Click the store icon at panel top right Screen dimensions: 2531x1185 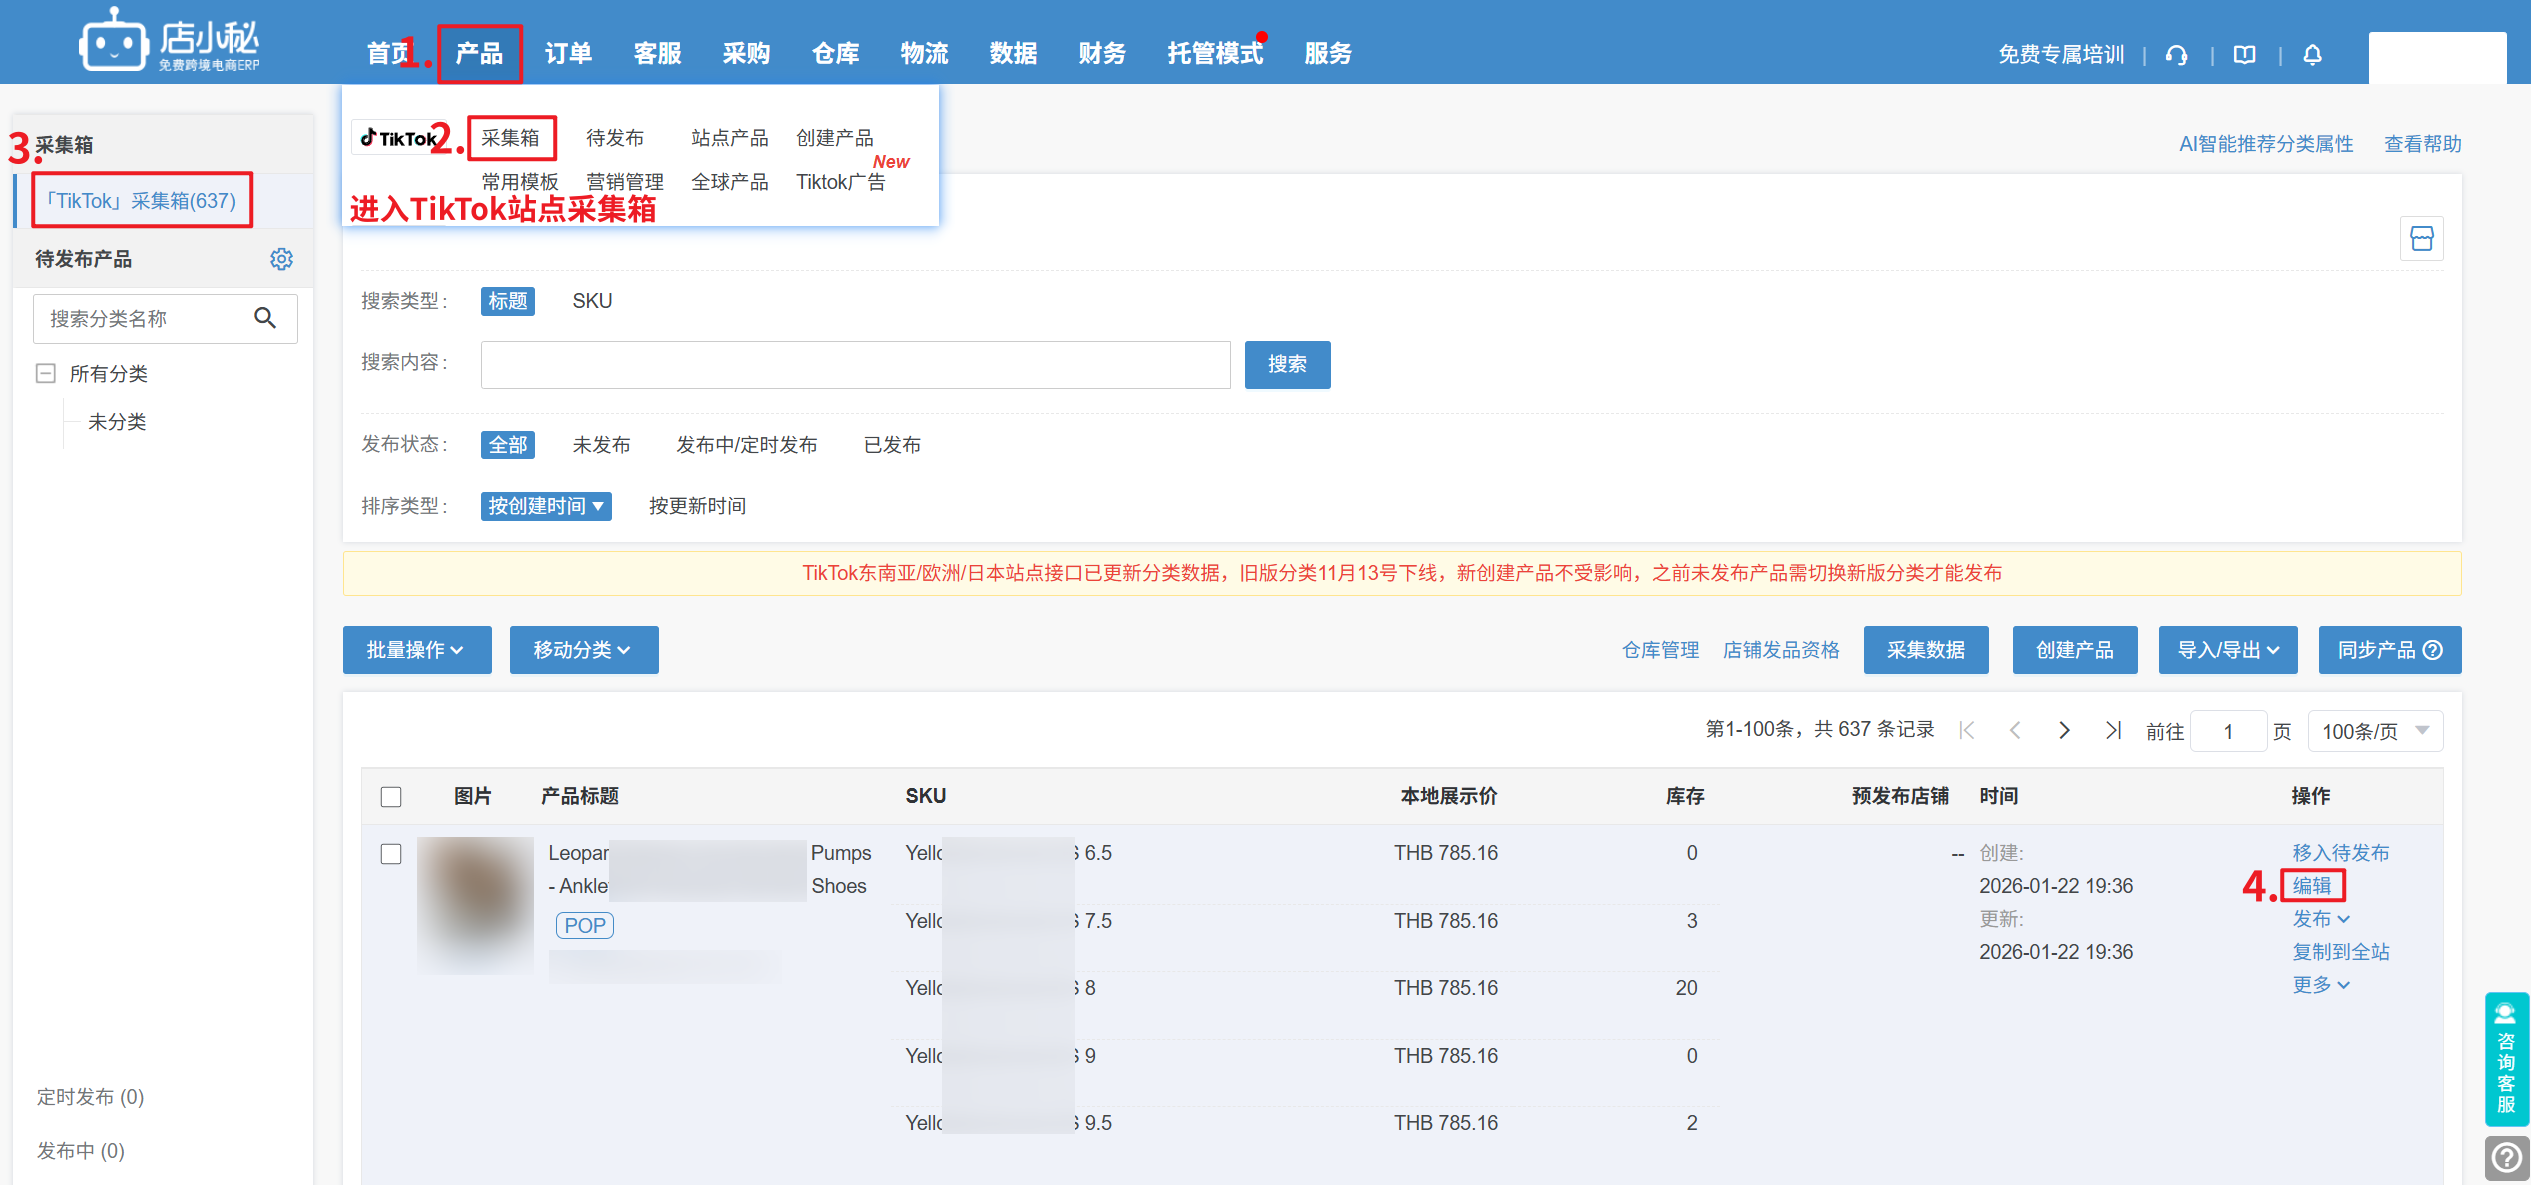coord(2421,239)
